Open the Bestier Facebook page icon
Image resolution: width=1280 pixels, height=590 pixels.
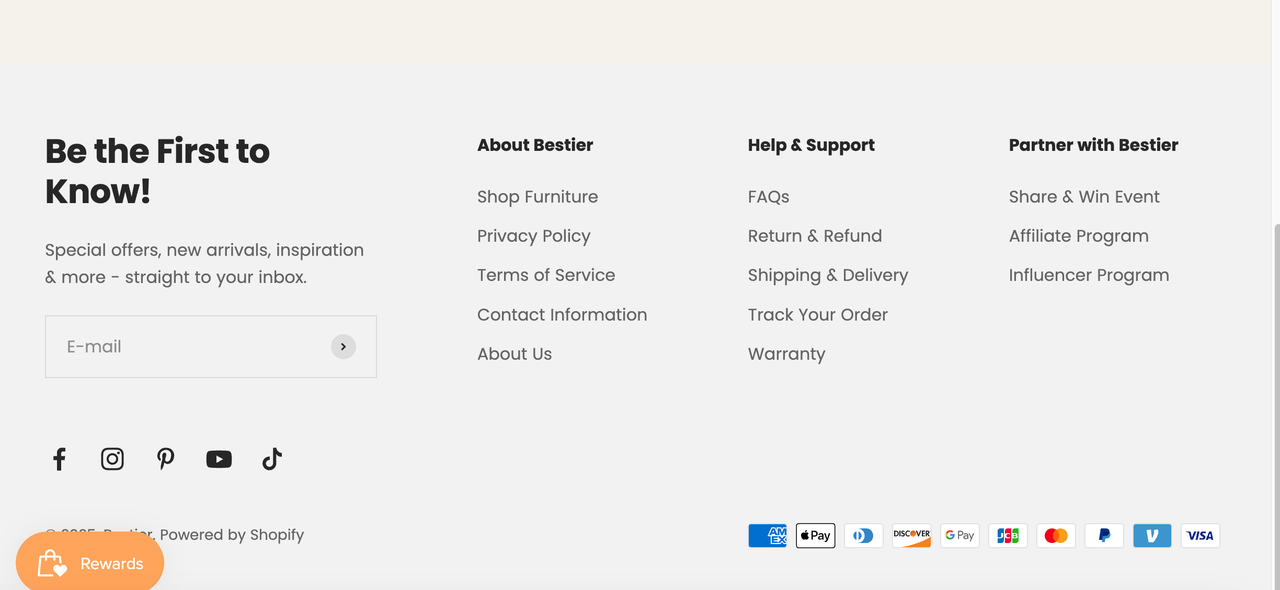click(x=59, y=459)
